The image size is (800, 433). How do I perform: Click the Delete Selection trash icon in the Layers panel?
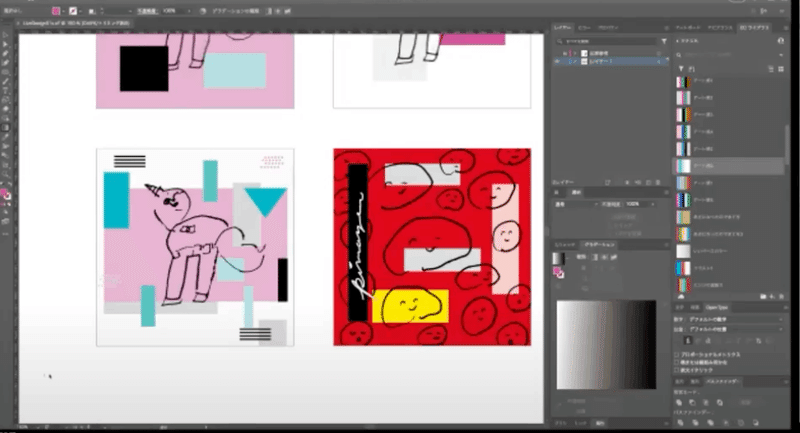[x=659, y=182]
